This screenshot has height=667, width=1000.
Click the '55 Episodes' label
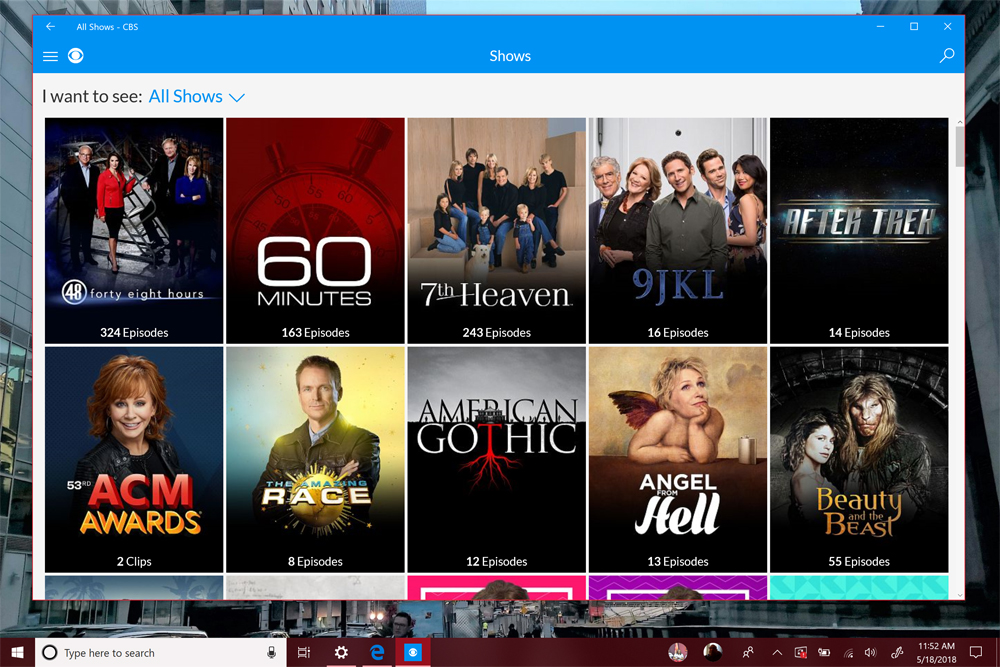(858, 562)
